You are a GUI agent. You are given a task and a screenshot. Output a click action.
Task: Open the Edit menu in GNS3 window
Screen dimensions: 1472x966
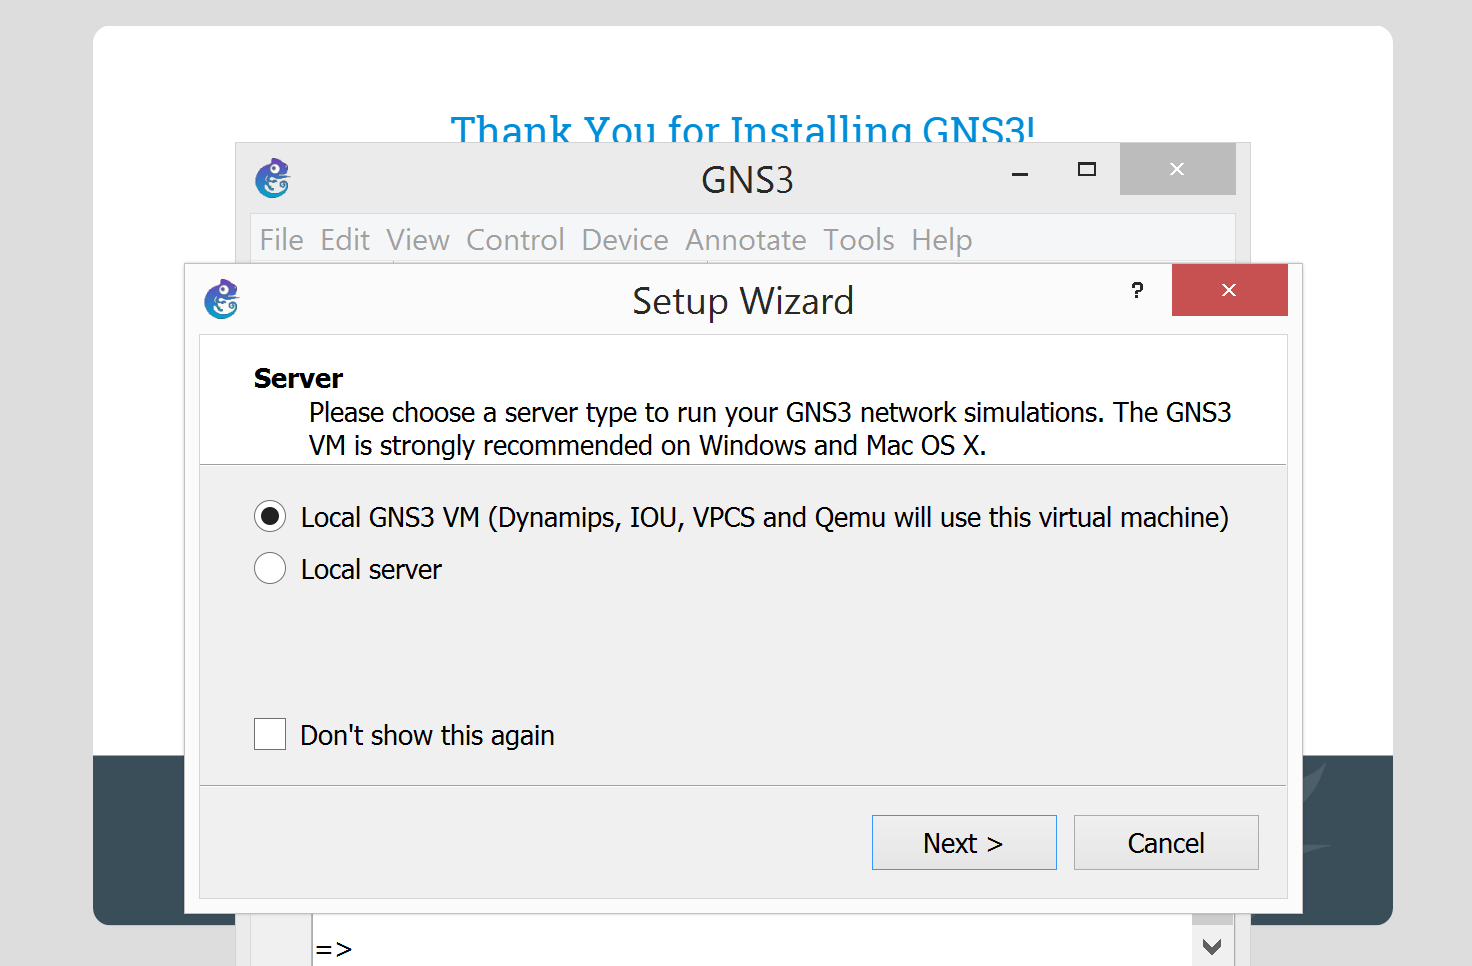coord(345,240)
